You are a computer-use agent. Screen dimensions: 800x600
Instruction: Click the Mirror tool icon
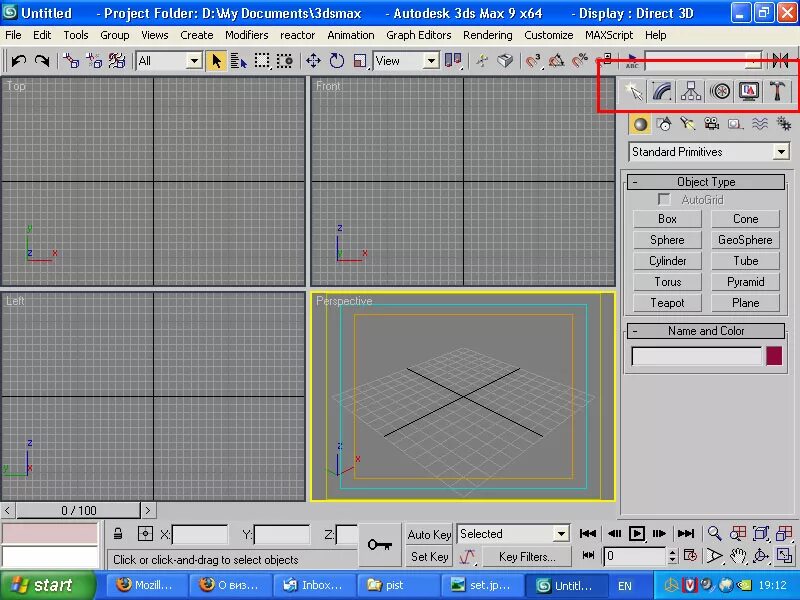coord(781,61)
